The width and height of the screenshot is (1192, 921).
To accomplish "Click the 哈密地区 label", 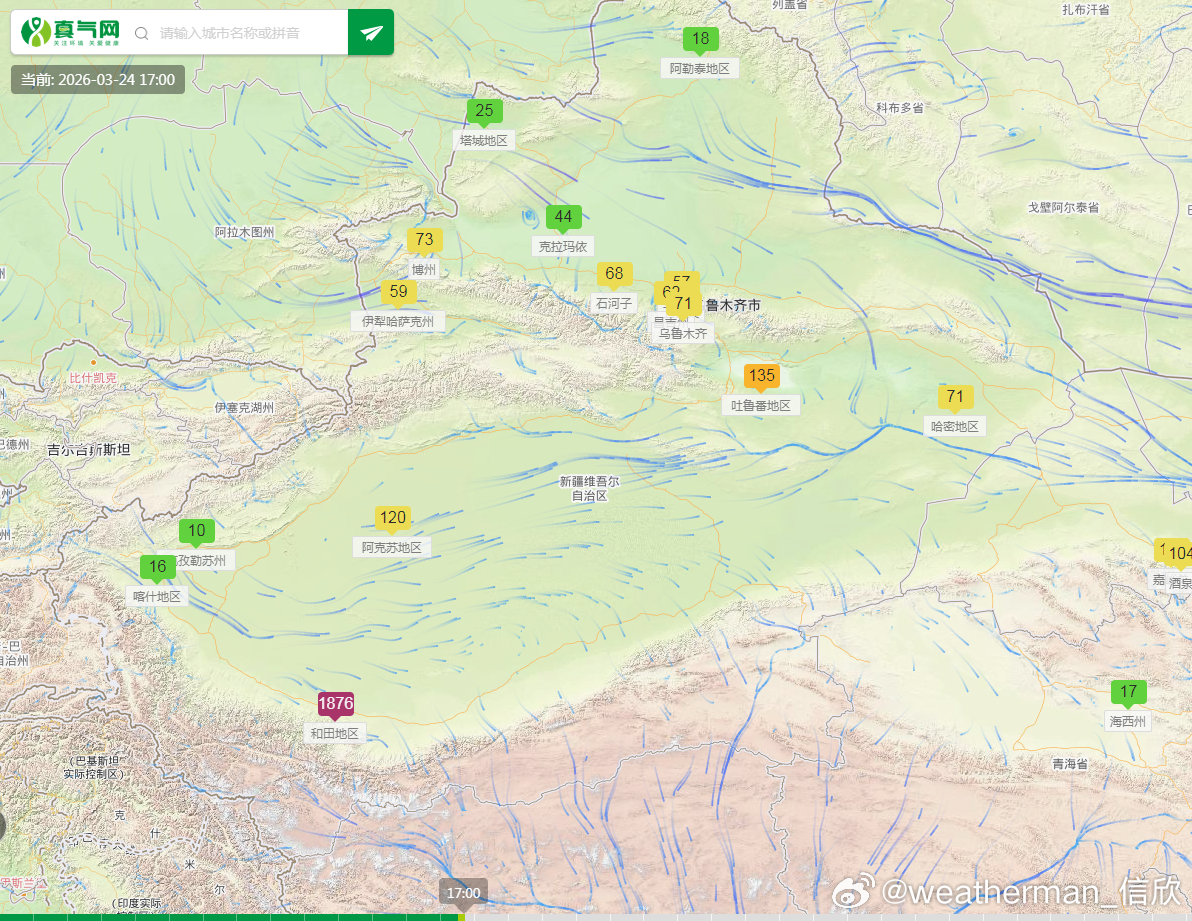I will tap(954, 426).
